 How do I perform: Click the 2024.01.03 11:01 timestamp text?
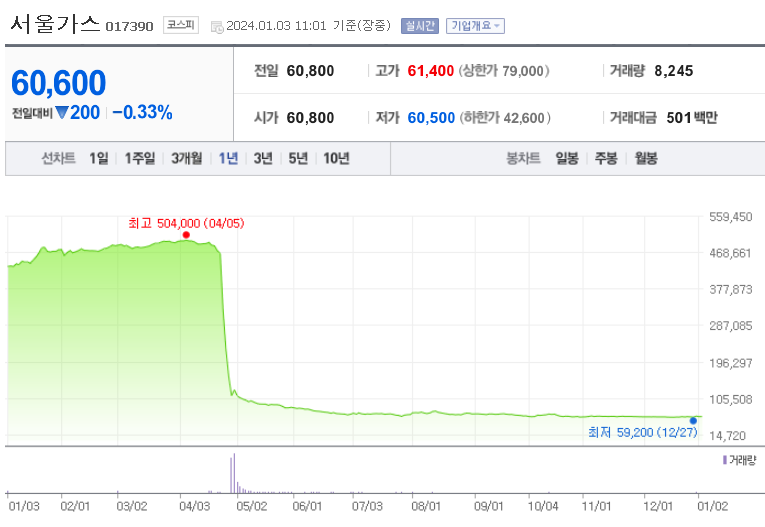pyautogui.click(x=276, y=26)
